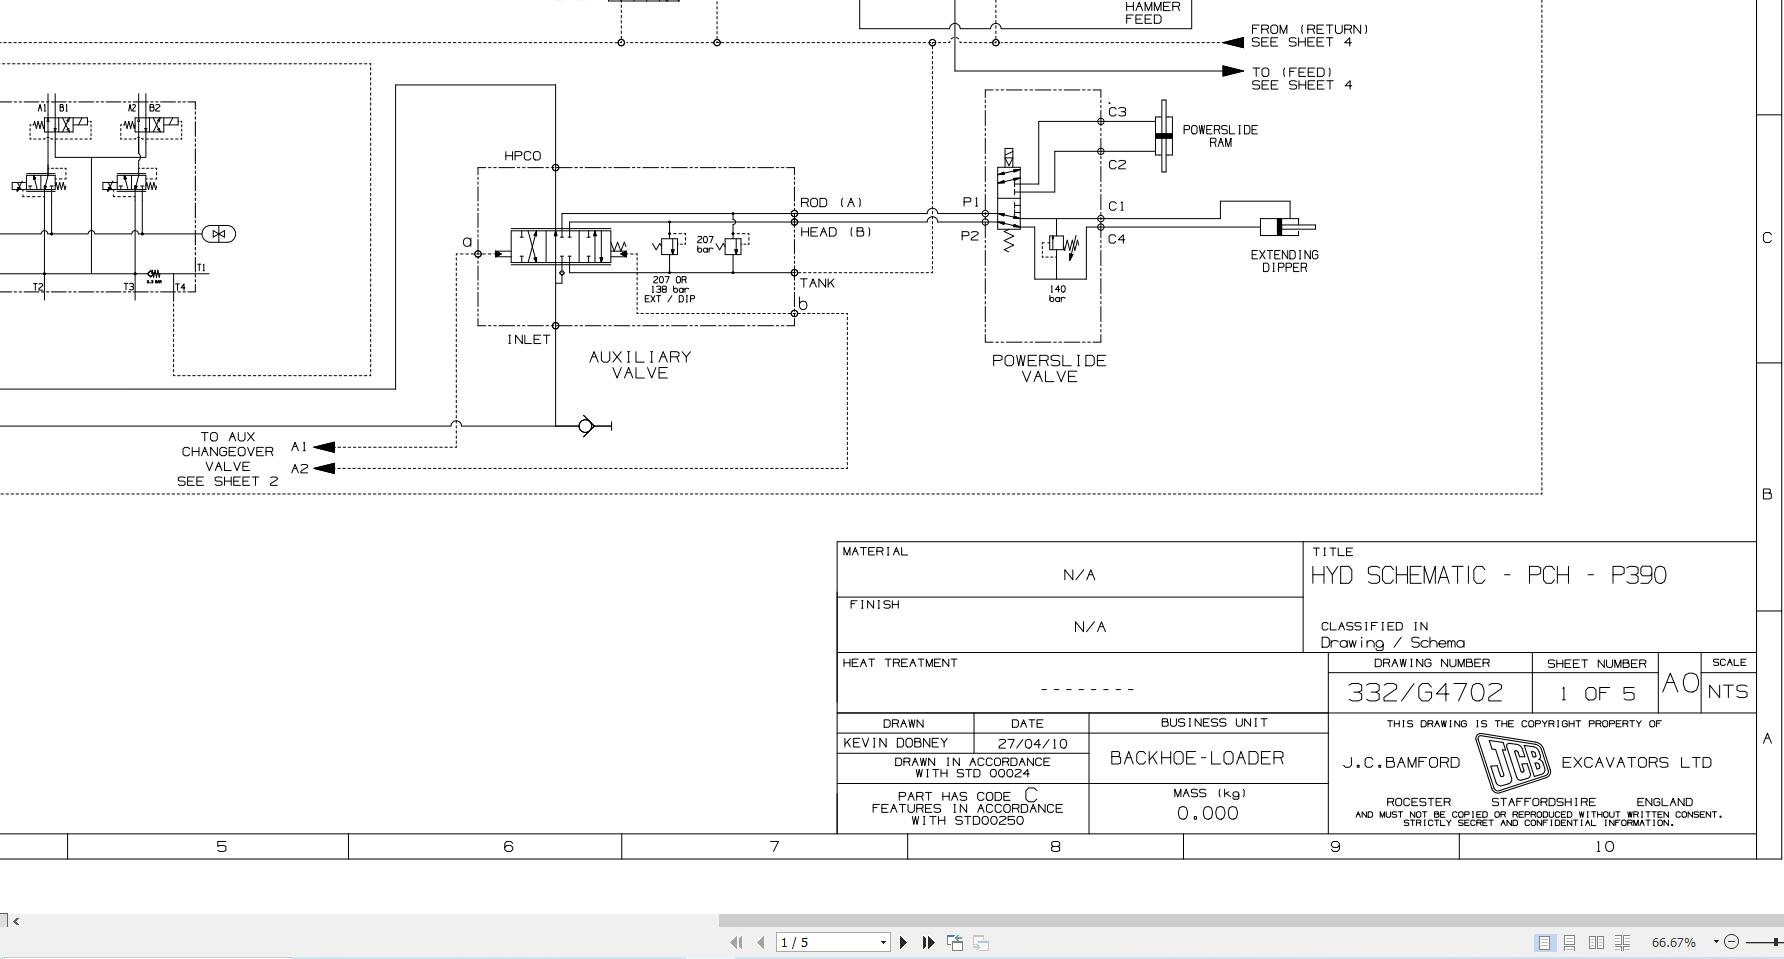The width and height of the screenshot is (1784, 959).
Task: Click the HPCO port label
Action: [523, 156]
